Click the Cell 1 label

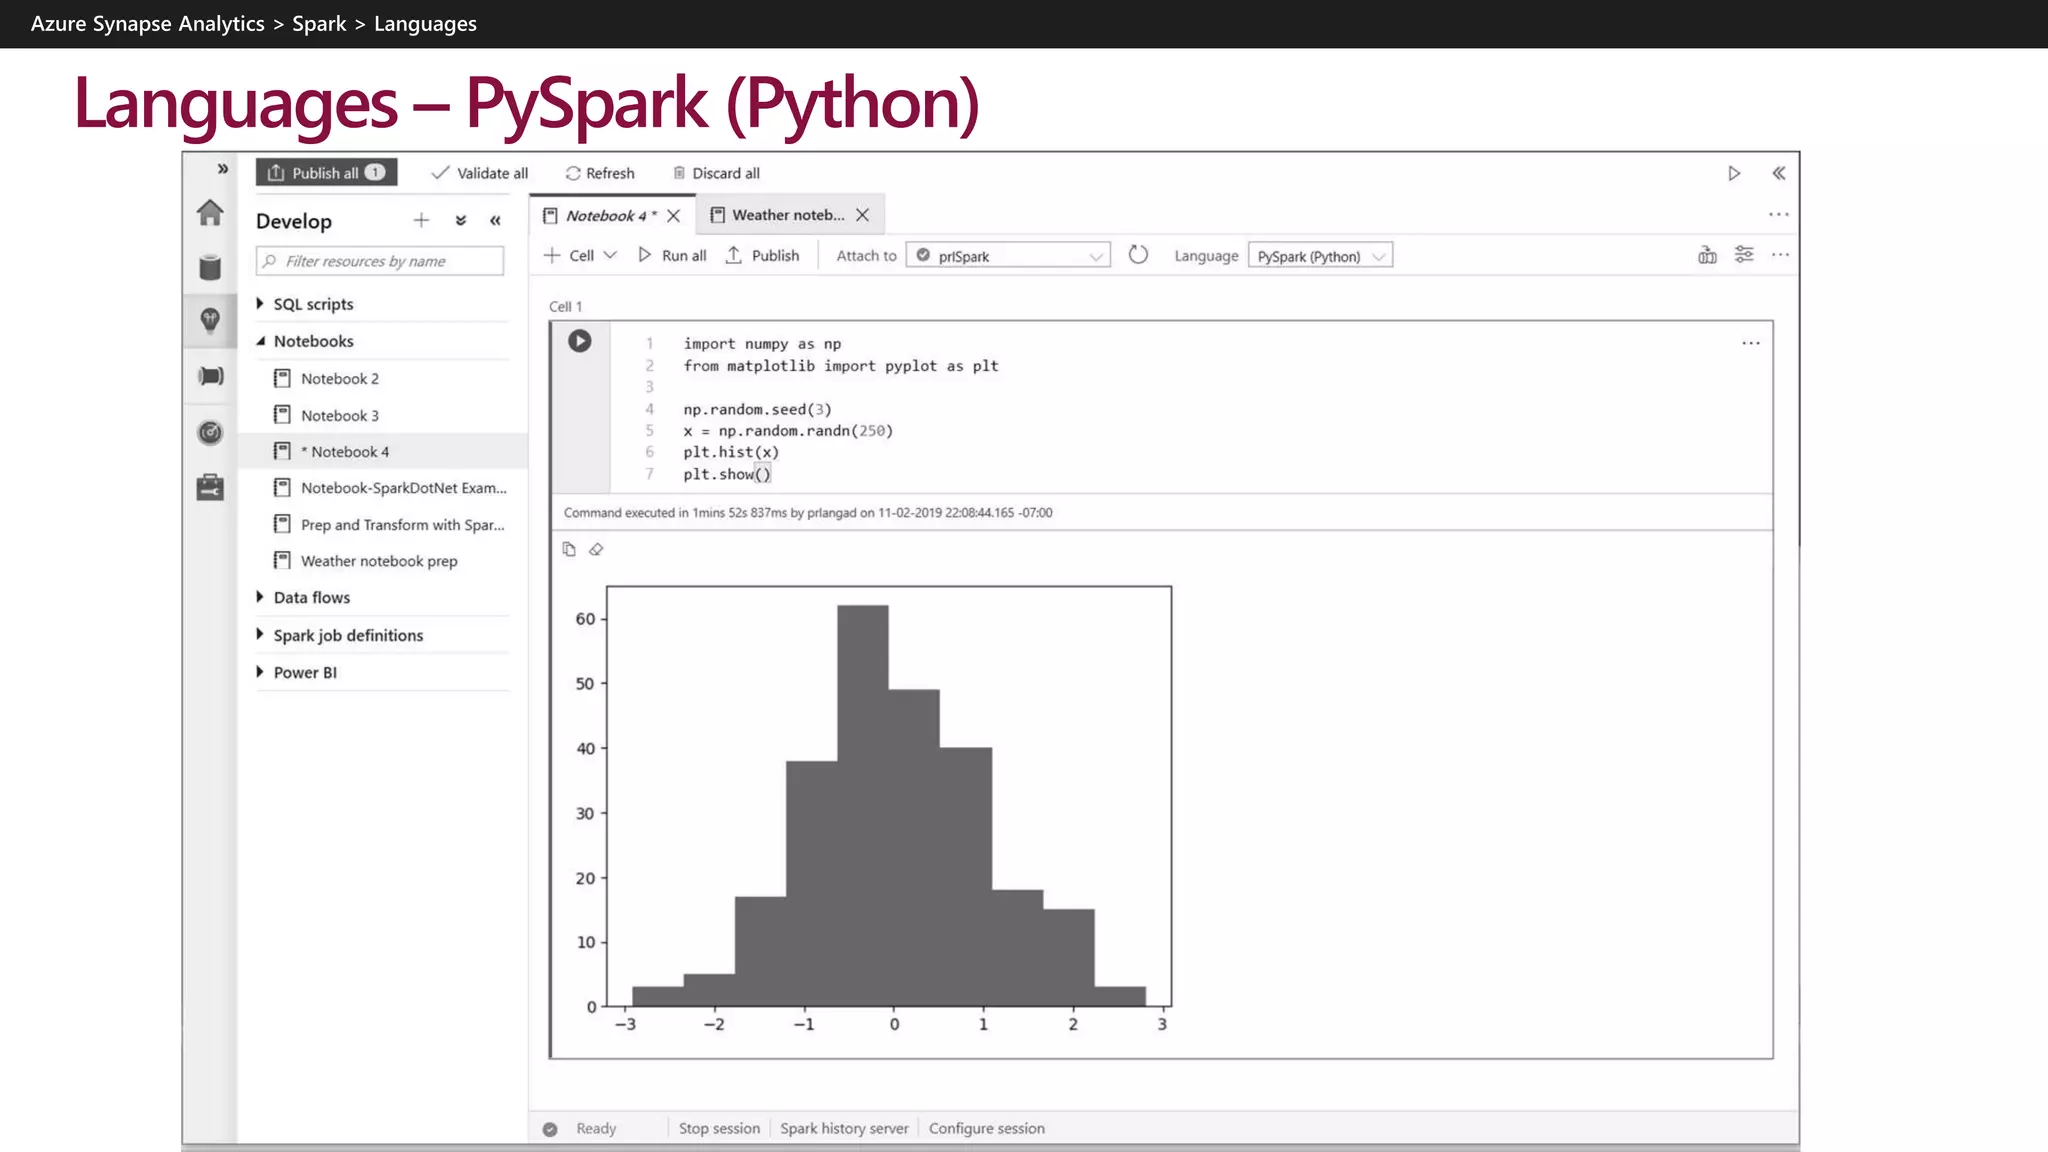tap(565, 306)
